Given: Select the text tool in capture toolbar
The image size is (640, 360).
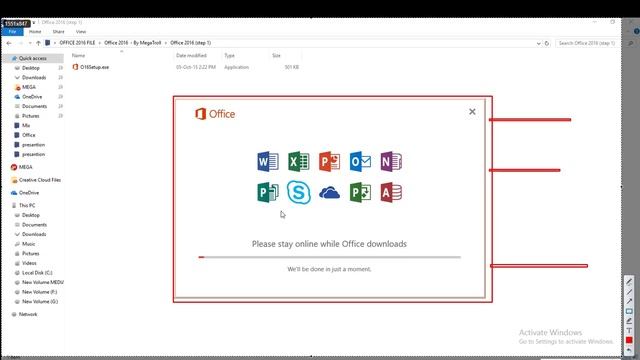Looking at the screenshot, I should (x=629, y=331).
